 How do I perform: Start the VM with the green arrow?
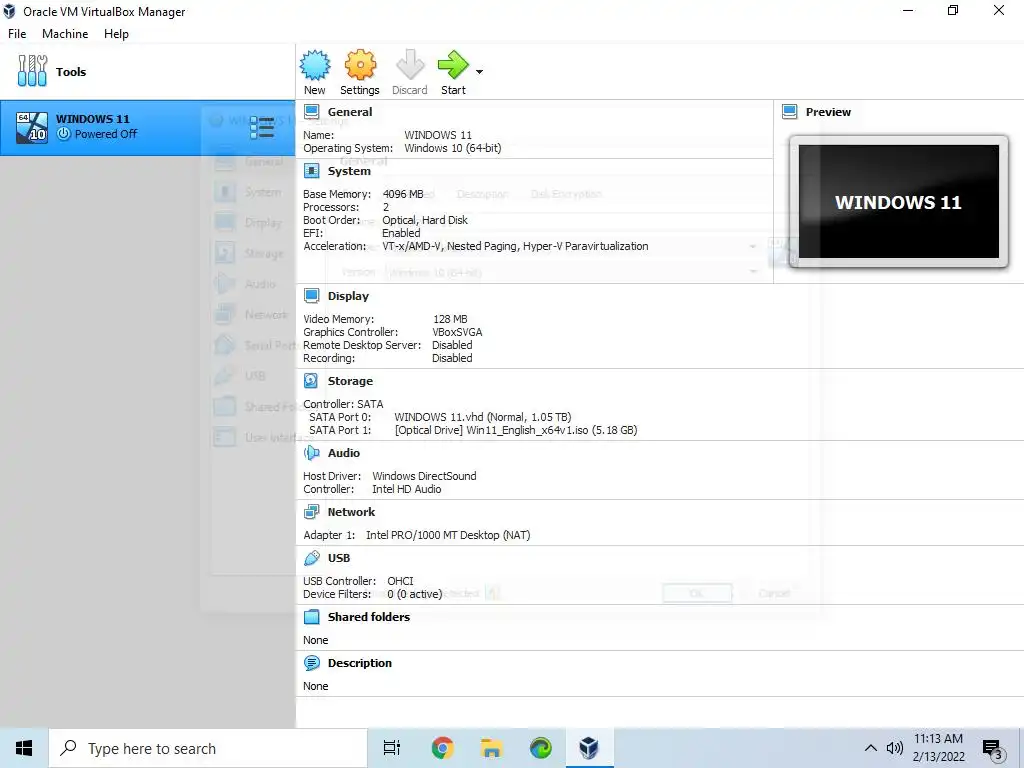[x=453, y=65]
